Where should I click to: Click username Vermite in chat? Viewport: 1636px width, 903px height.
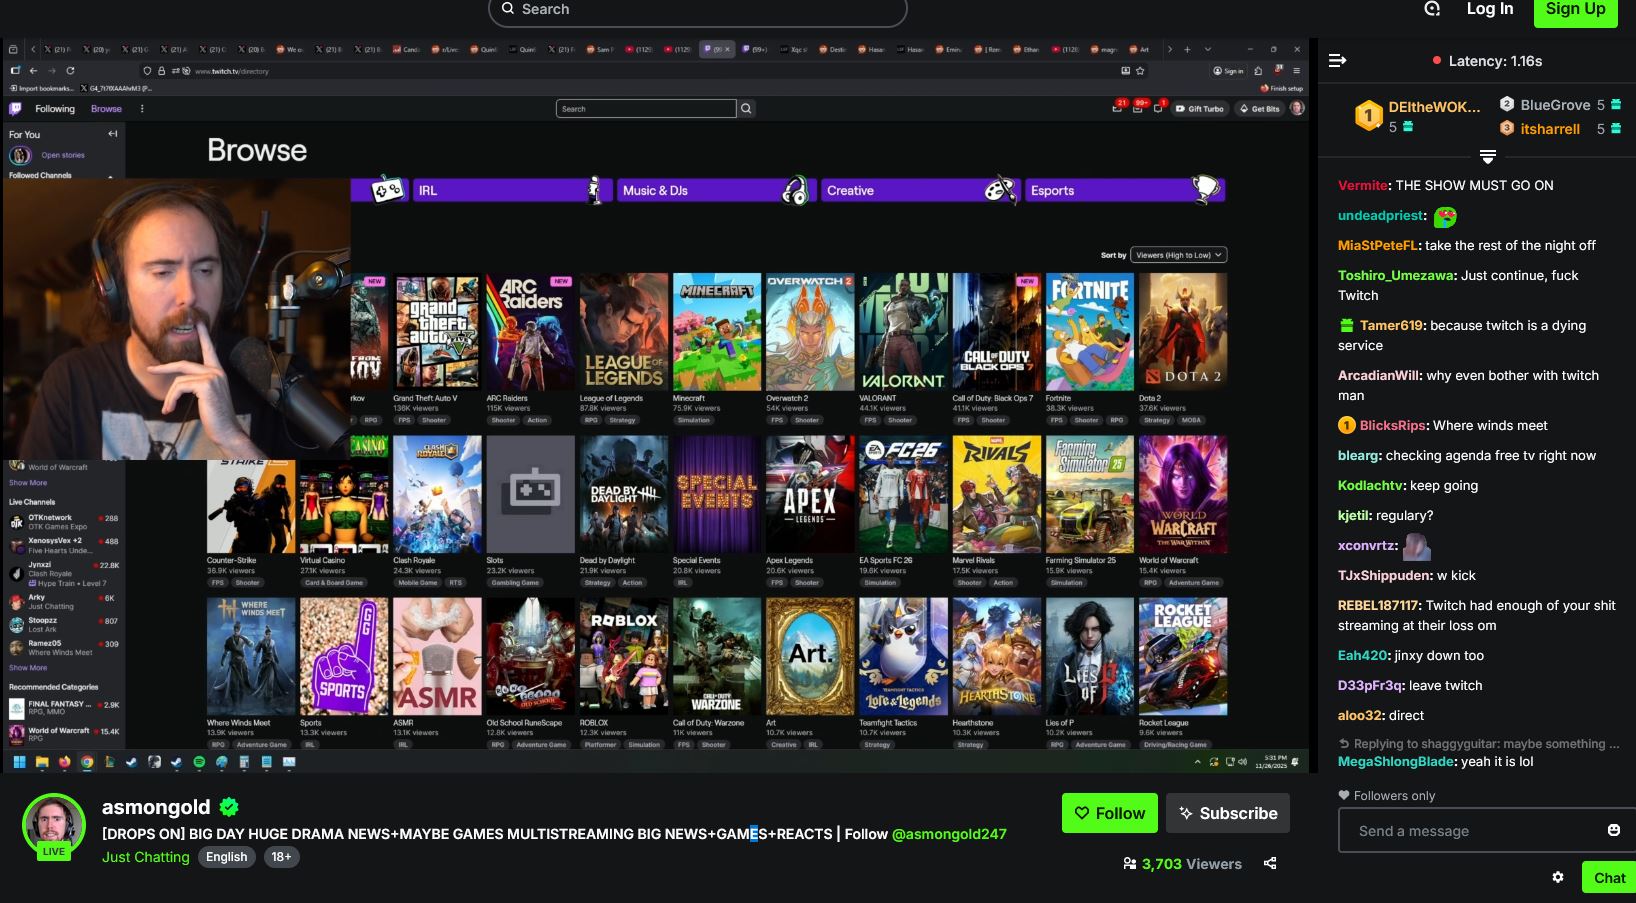(1362, 185)
